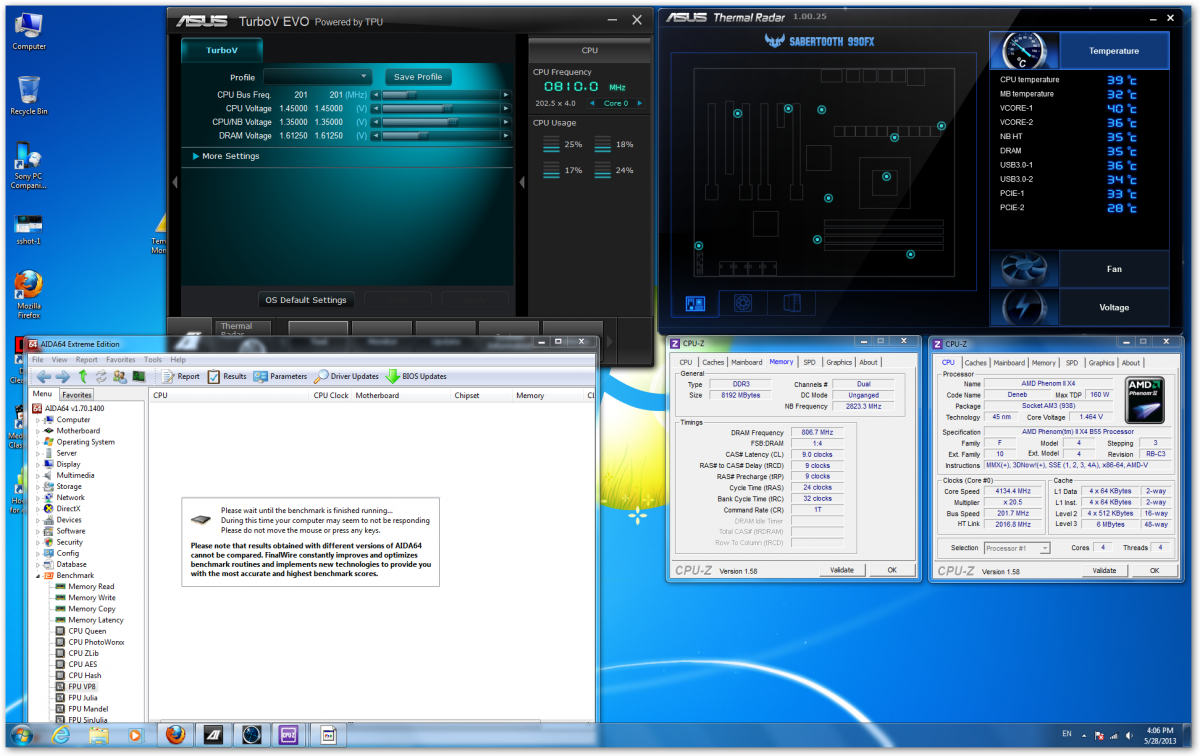Open the Mozilla Firefox desktop shortcut
Screen dimensions: 1200x756
click(29, 295)
